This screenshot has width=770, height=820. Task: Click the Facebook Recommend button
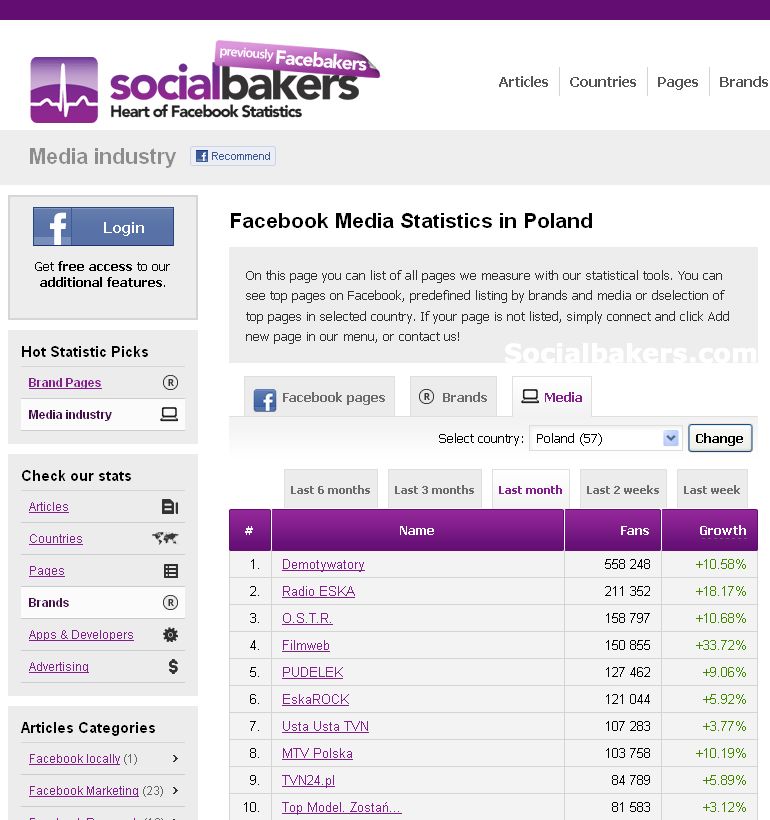pos(233,156)
